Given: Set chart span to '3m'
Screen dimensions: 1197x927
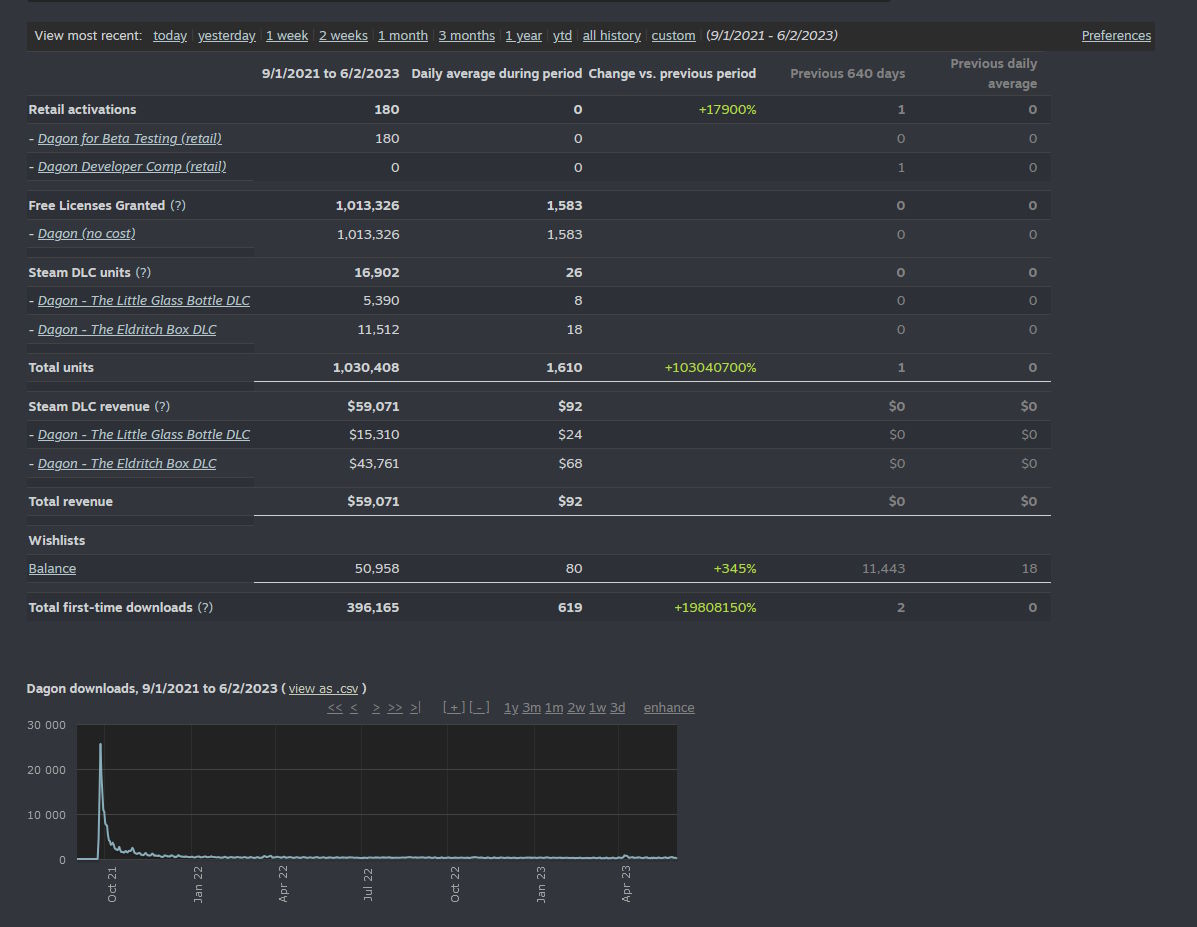Looking at the screenshot, I should 531,708.
